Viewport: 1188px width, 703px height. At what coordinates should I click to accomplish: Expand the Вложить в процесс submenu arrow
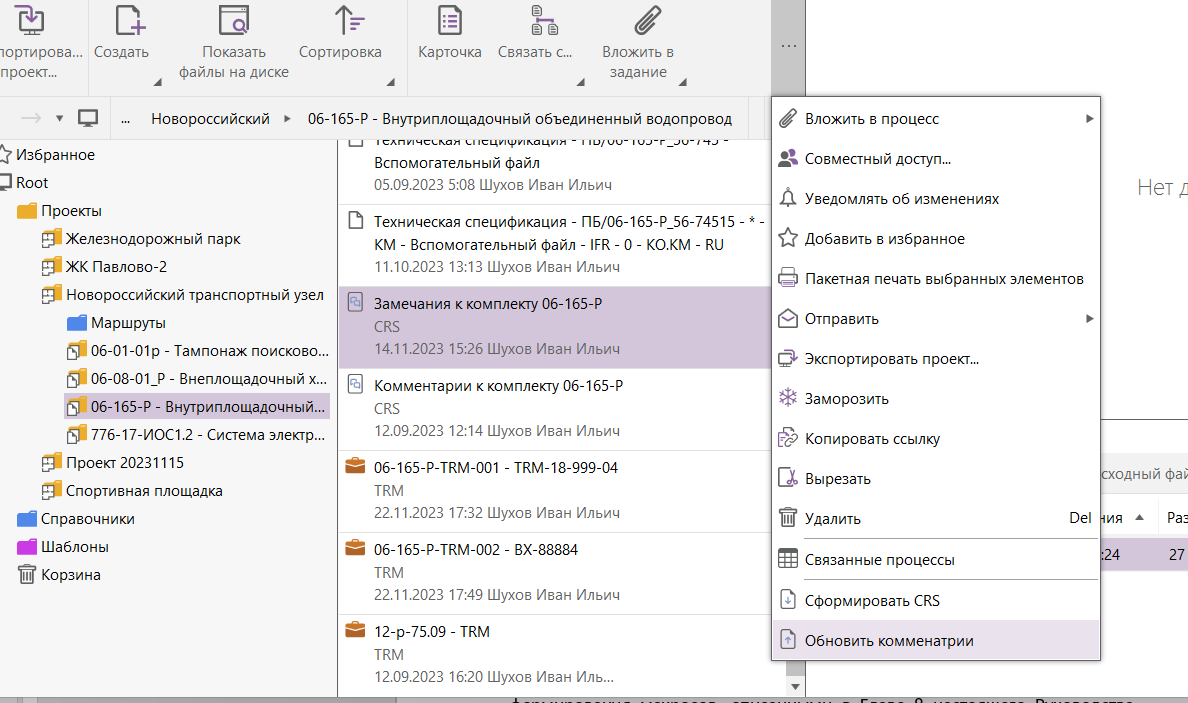[x=1089, y=119]
